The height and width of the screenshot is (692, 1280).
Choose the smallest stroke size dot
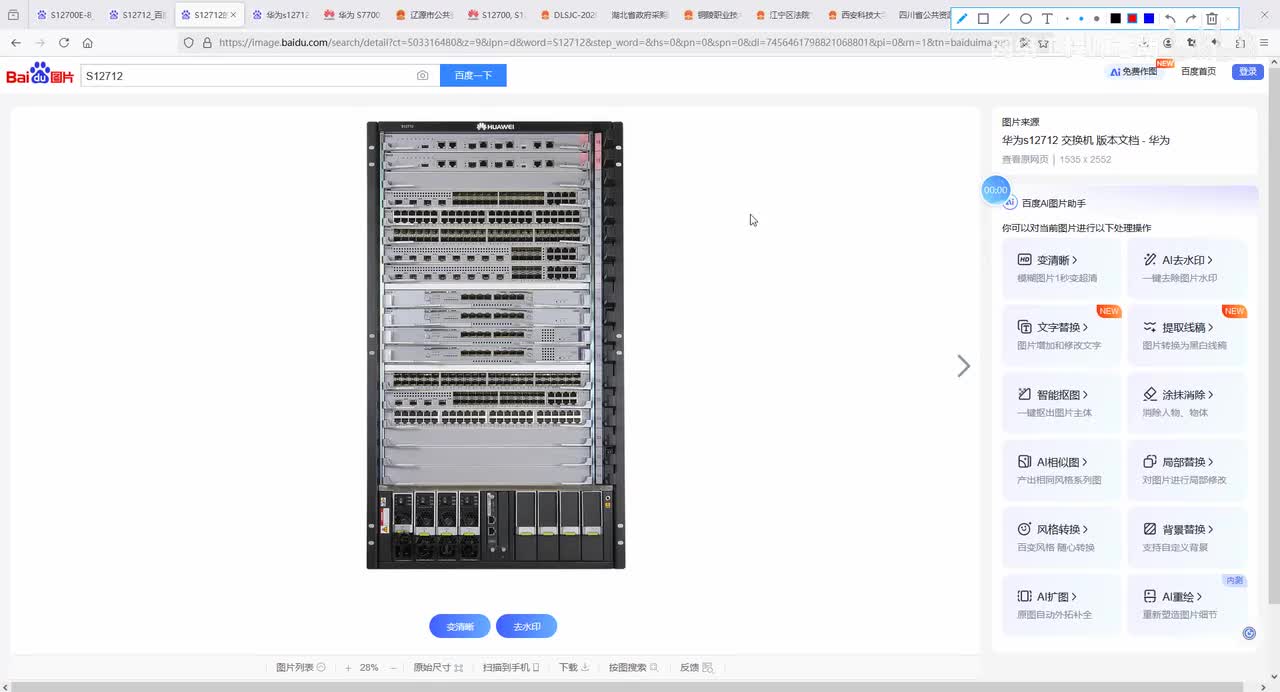1068,19
